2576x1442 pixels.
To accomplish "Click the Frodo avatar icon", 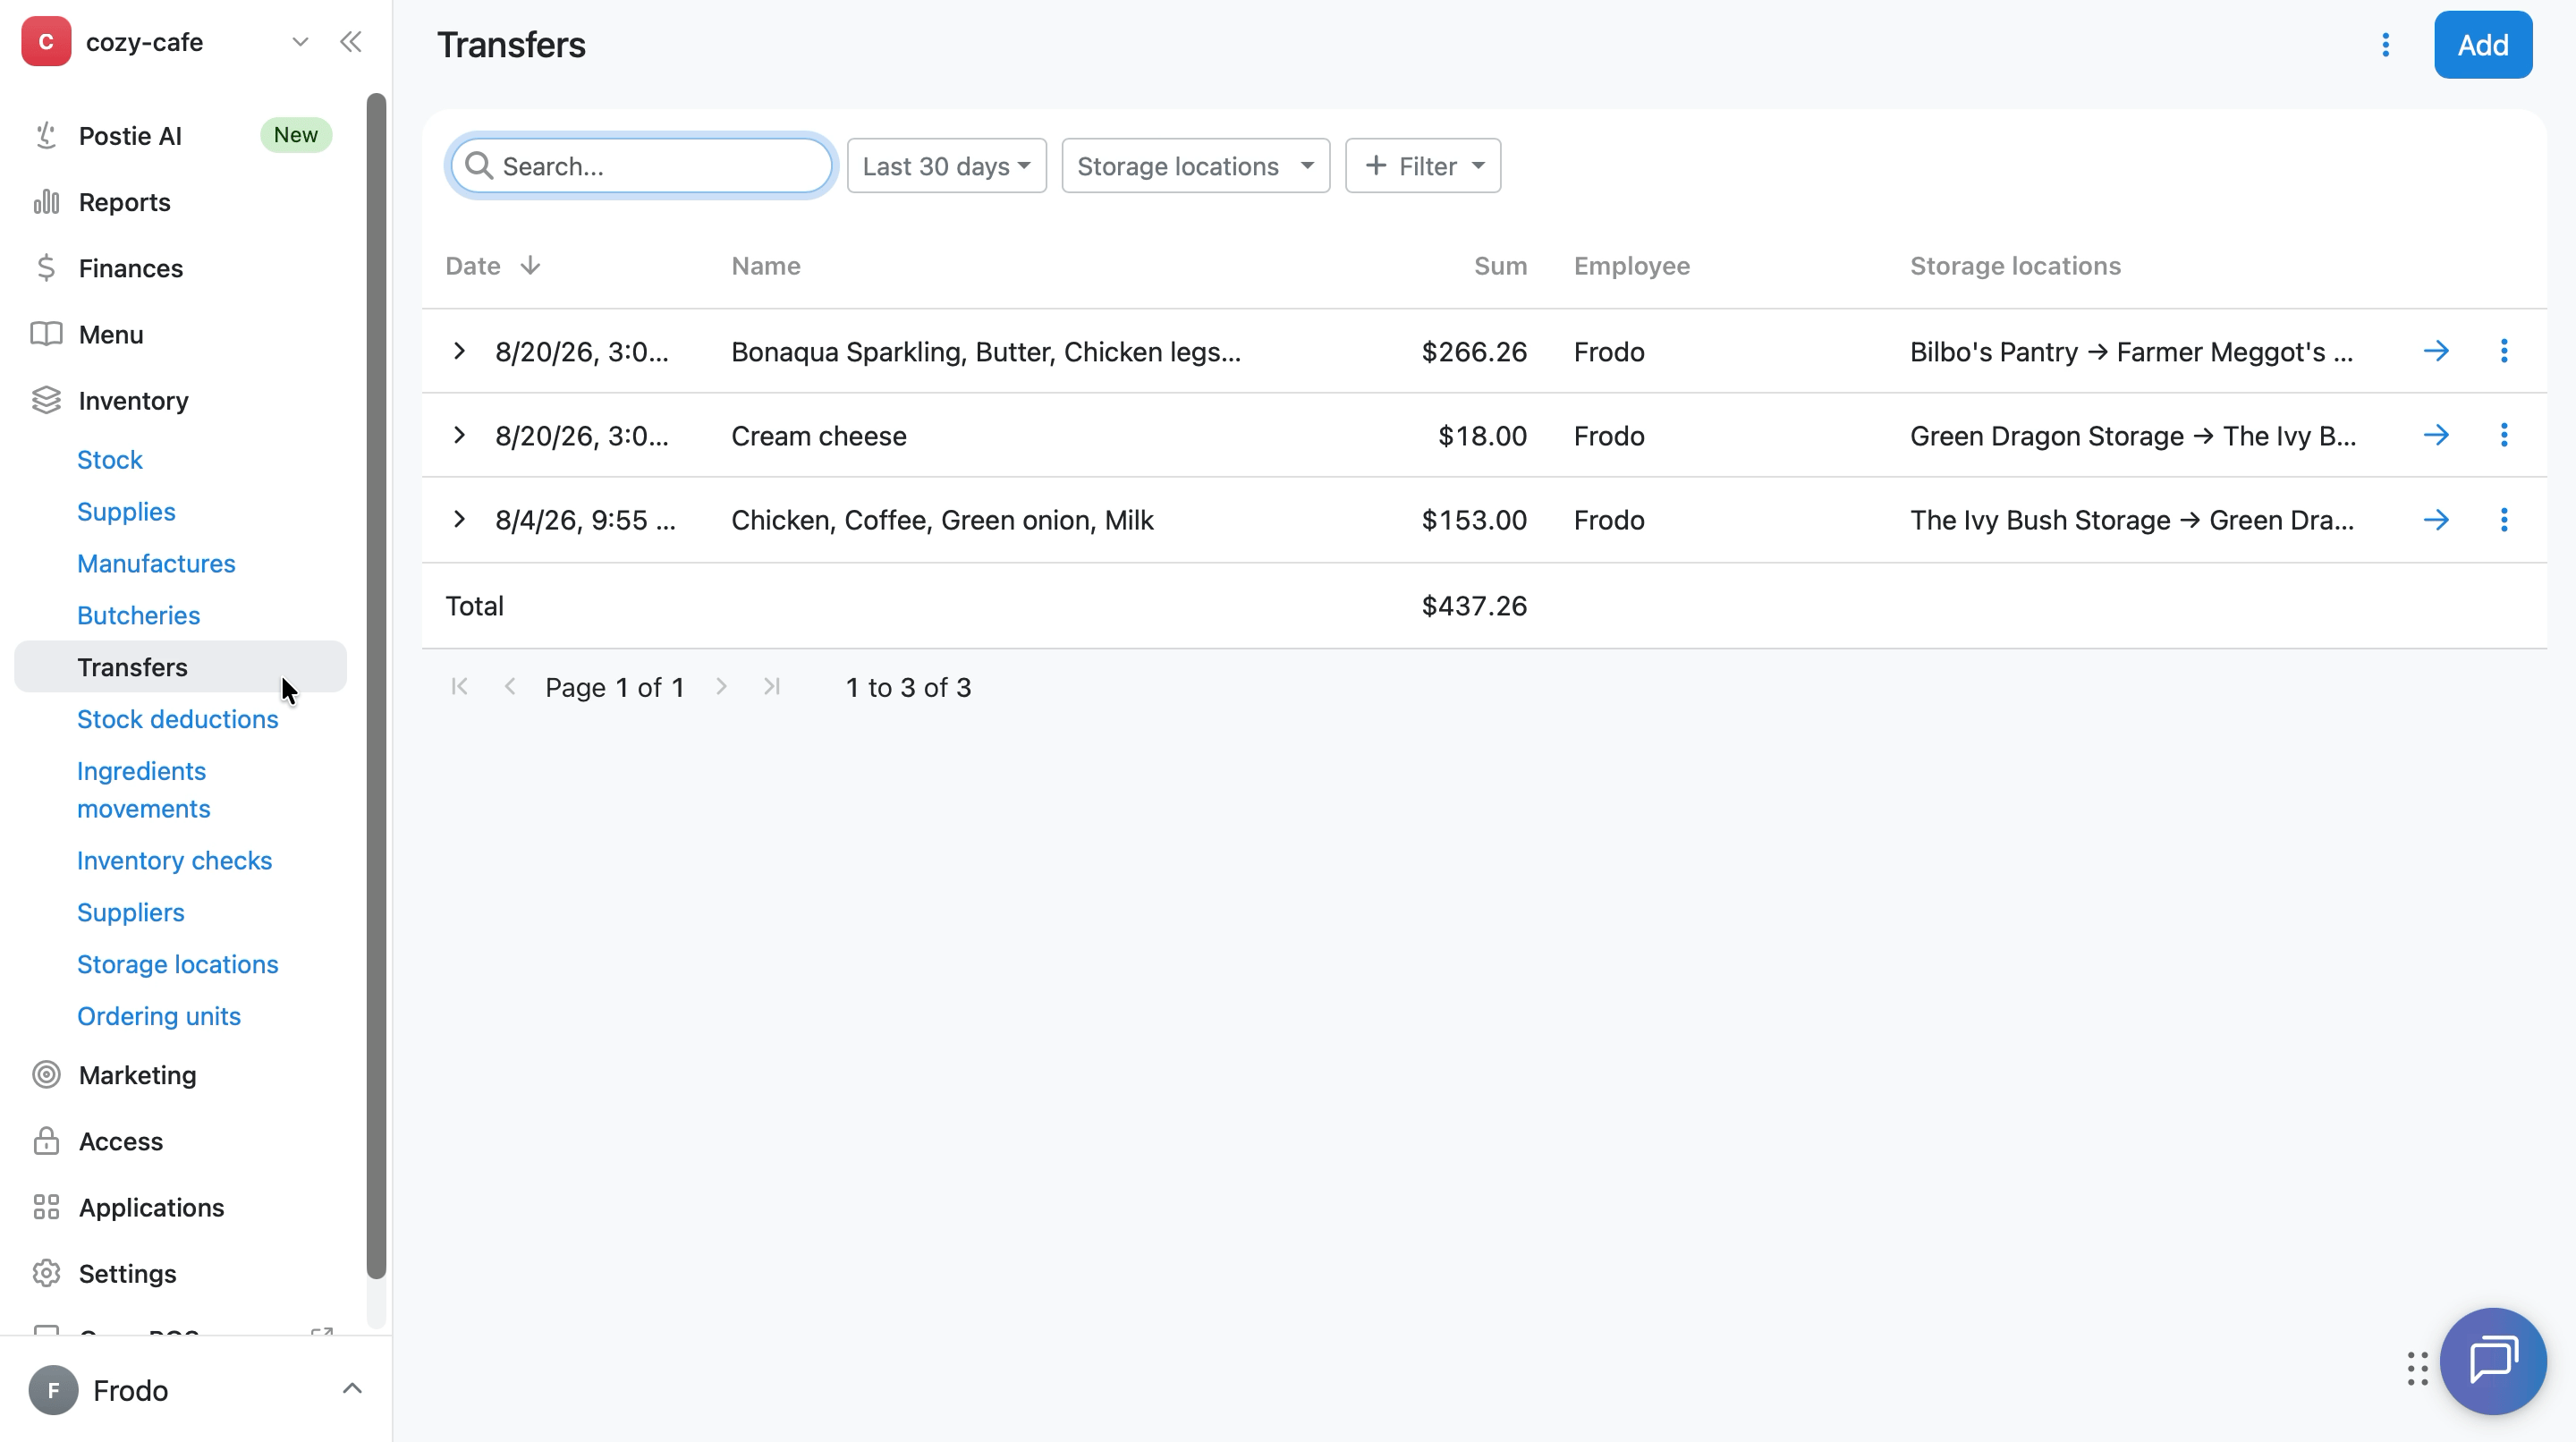I will pos(54,1390).
